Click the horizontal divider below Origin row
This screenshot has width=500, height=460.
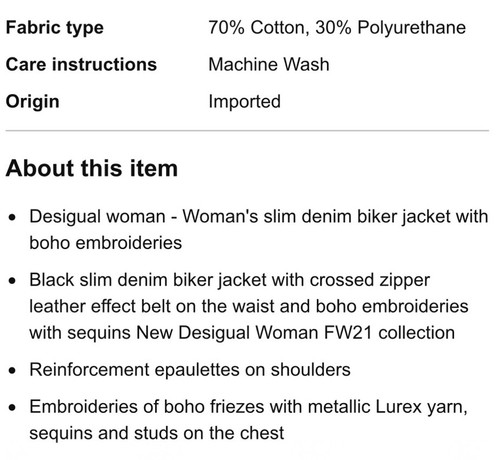pos(247,131)
